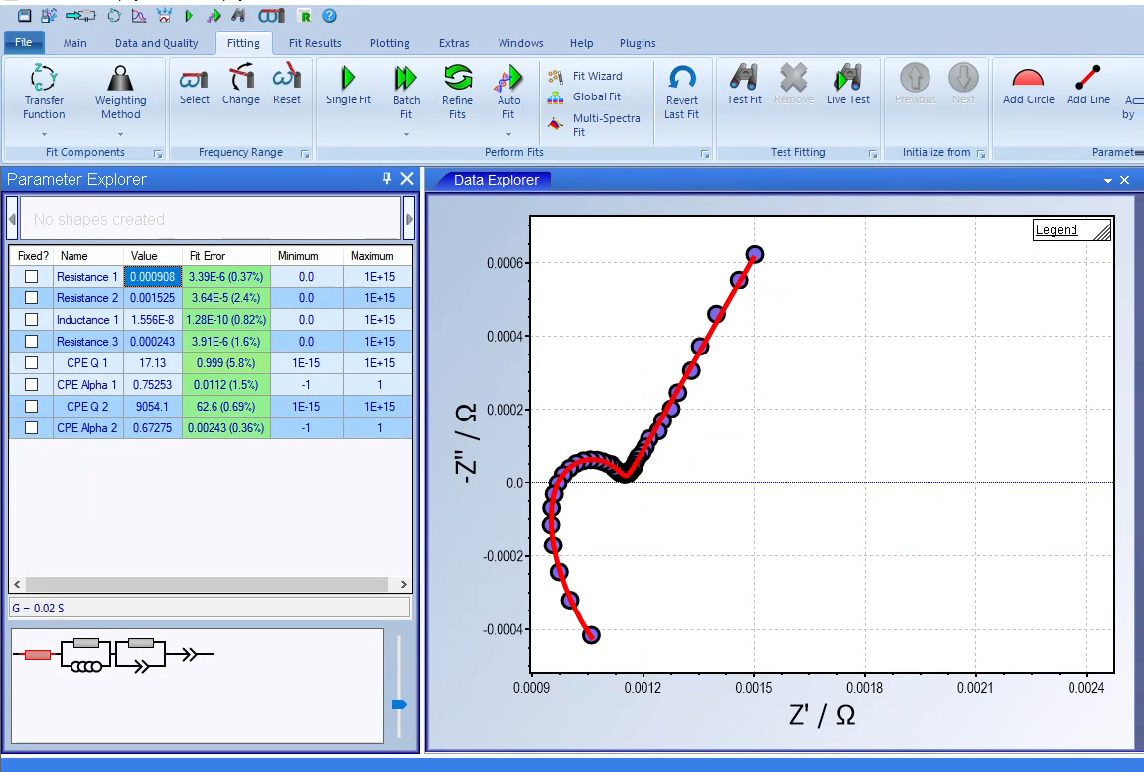Click the binoculars quick-access icon

tap(238, 15)
